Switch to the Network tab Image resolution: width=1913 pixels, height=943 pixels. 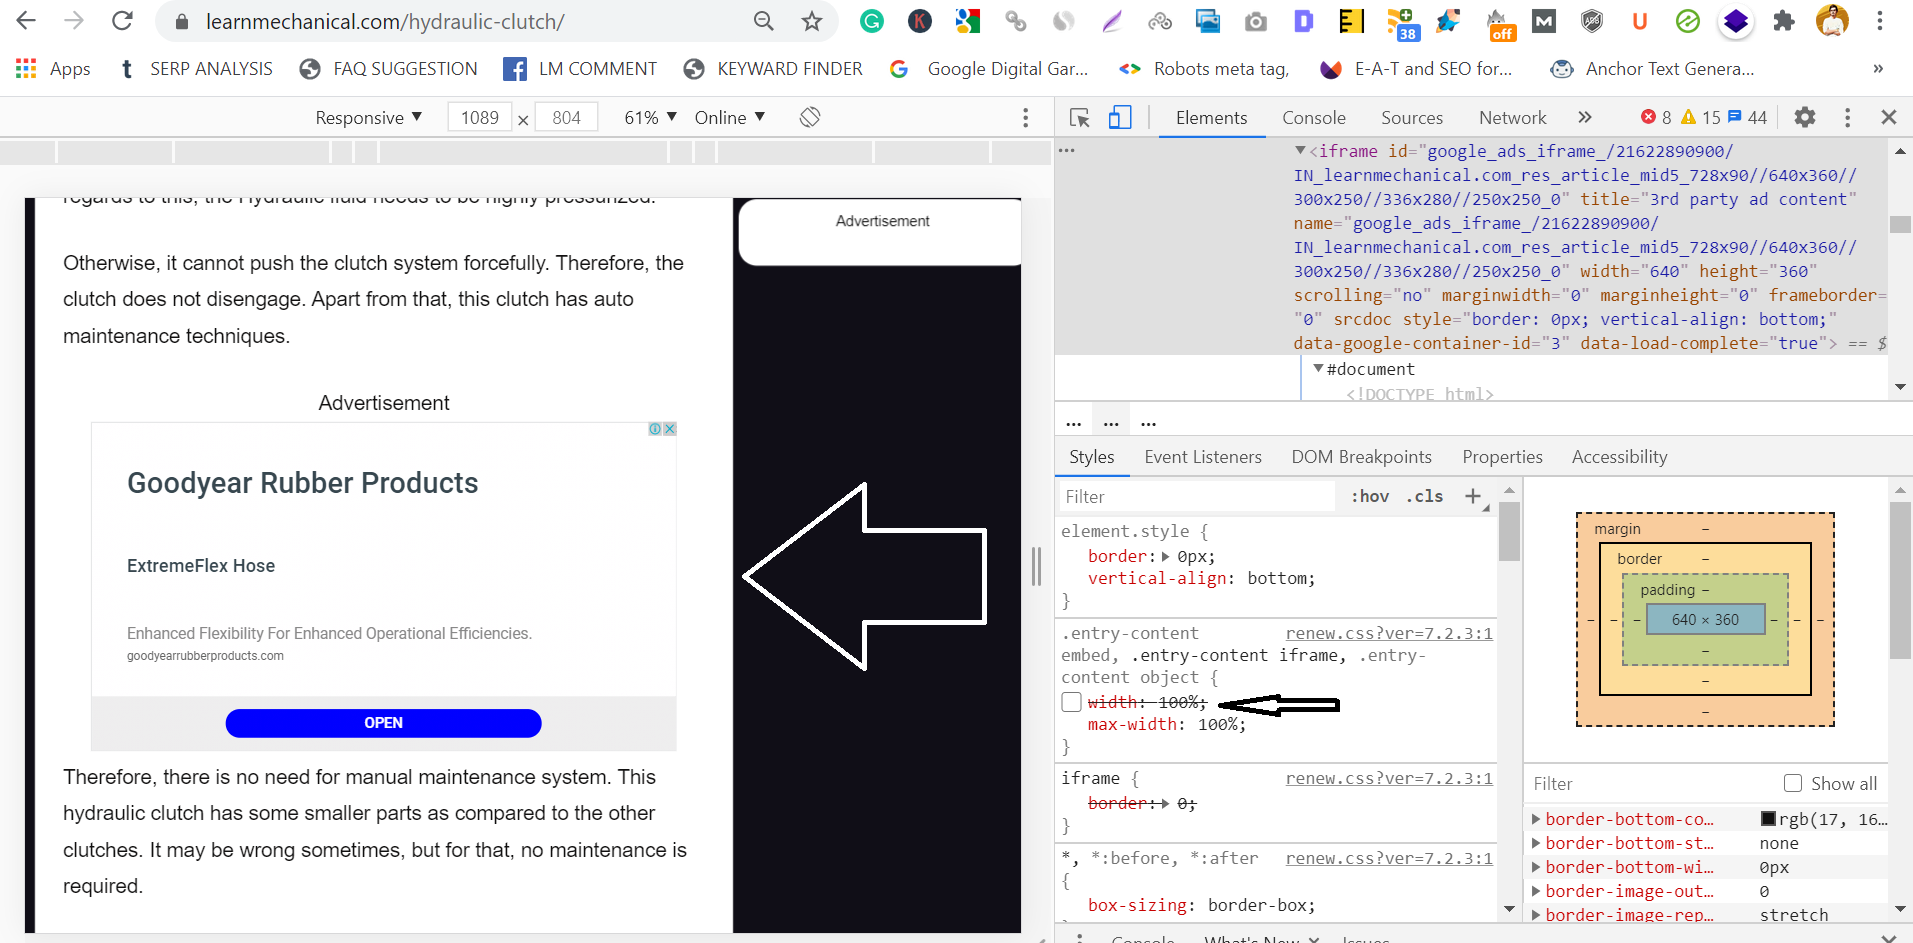pyautogui.click(x=1512, y=118)
